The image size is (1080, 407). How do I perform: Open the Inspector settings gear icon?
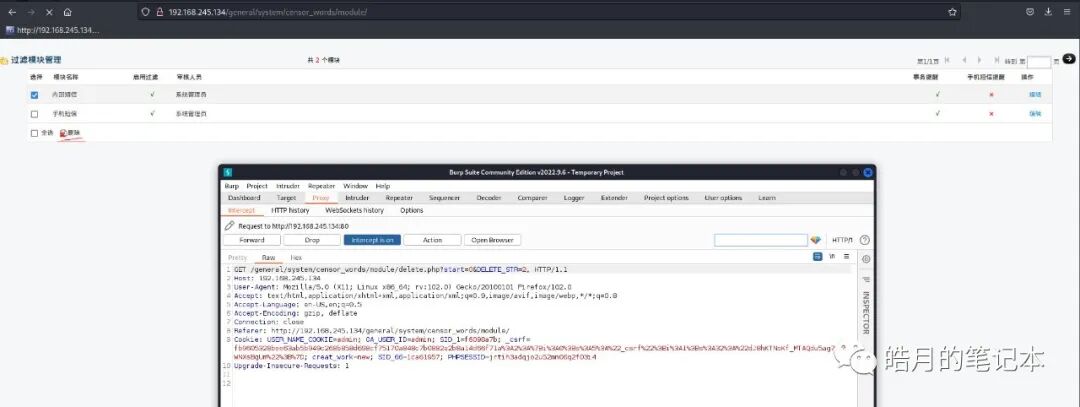coord(866,259)
